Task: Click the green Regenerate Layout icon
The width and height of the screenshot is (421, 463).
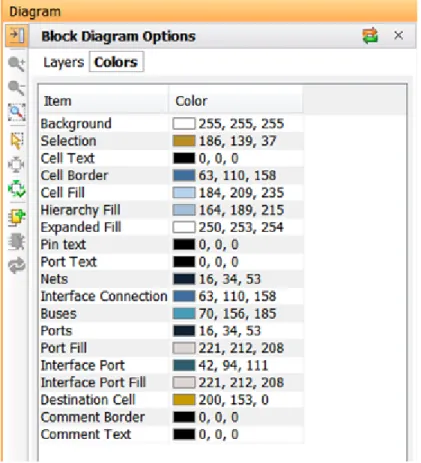Action: 16,189
